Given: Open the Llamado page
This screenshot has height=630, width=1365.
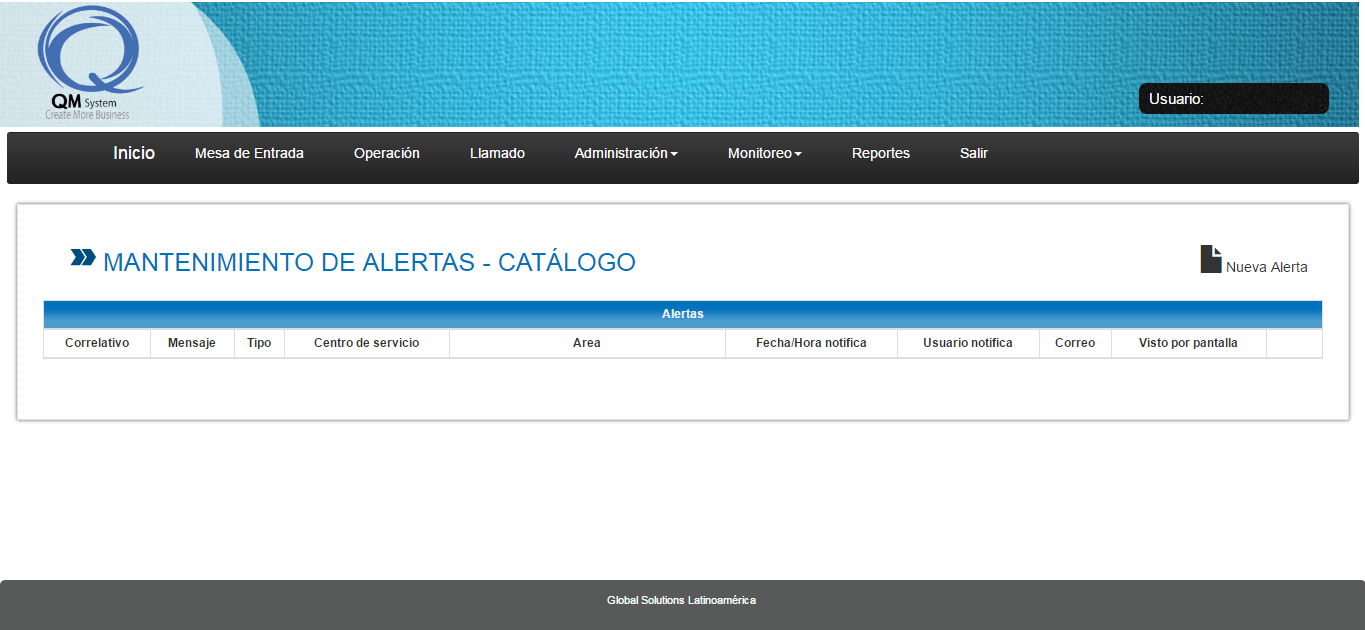Looking at the screenshot, I should pyautogui.click(x=497, y=153).
